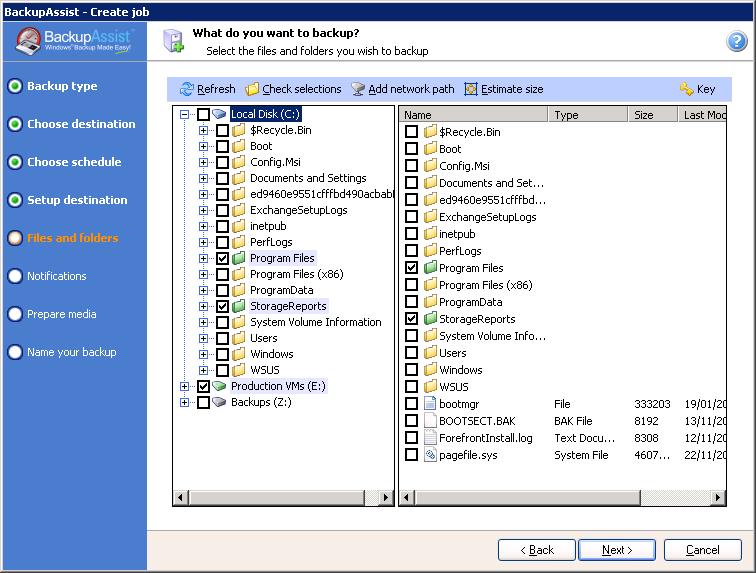Click the BOOTSECT.BAK file icon
Image resolution: width=756 pixels, height=573 pixels.
click(x=430, y=421)
